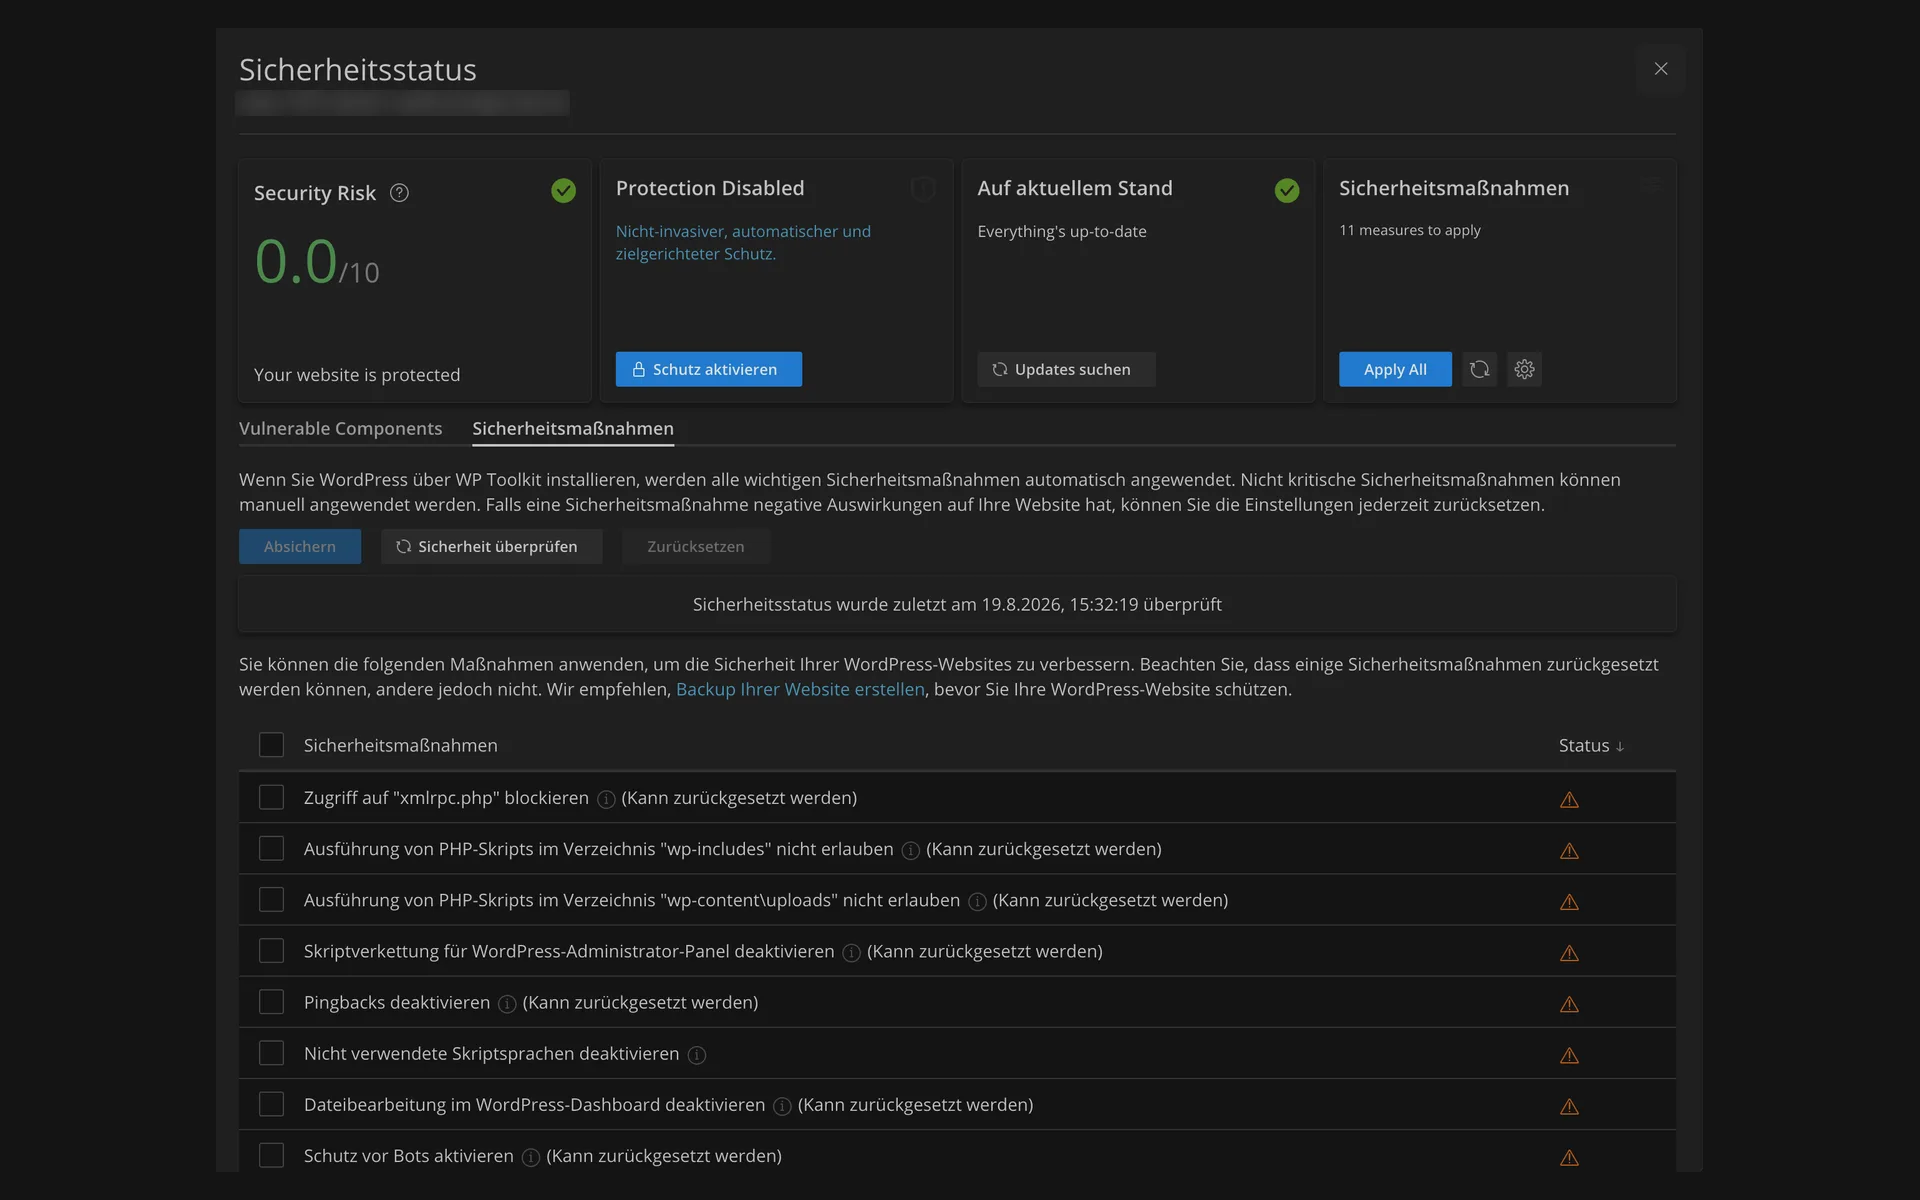
Task: Click warning triangle in wp-content\uploads row
Action: pyautogui.click(x=1569, y=901)
